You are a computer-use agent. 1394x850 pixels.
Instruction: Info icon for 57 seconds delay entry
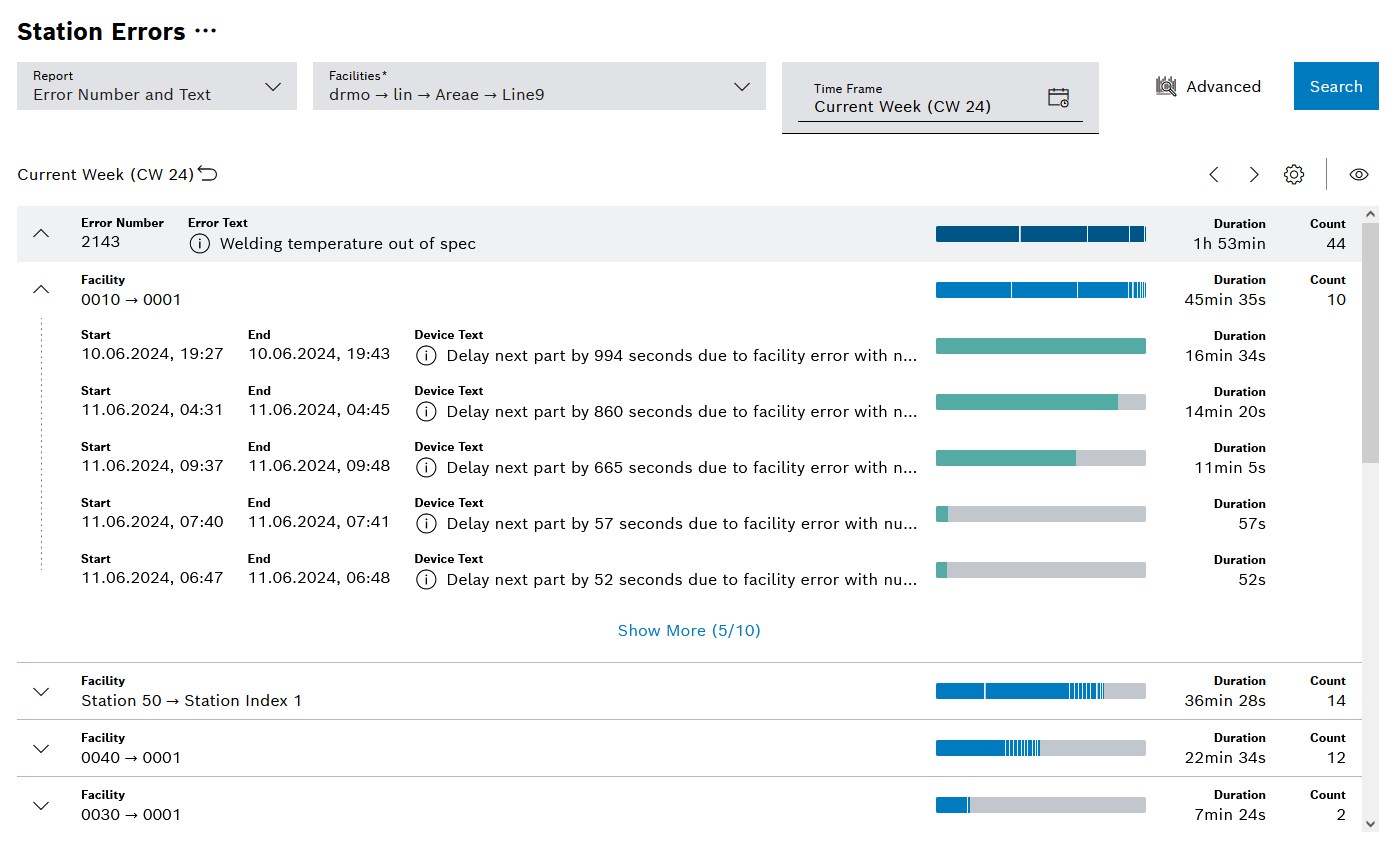pos(426,524)
